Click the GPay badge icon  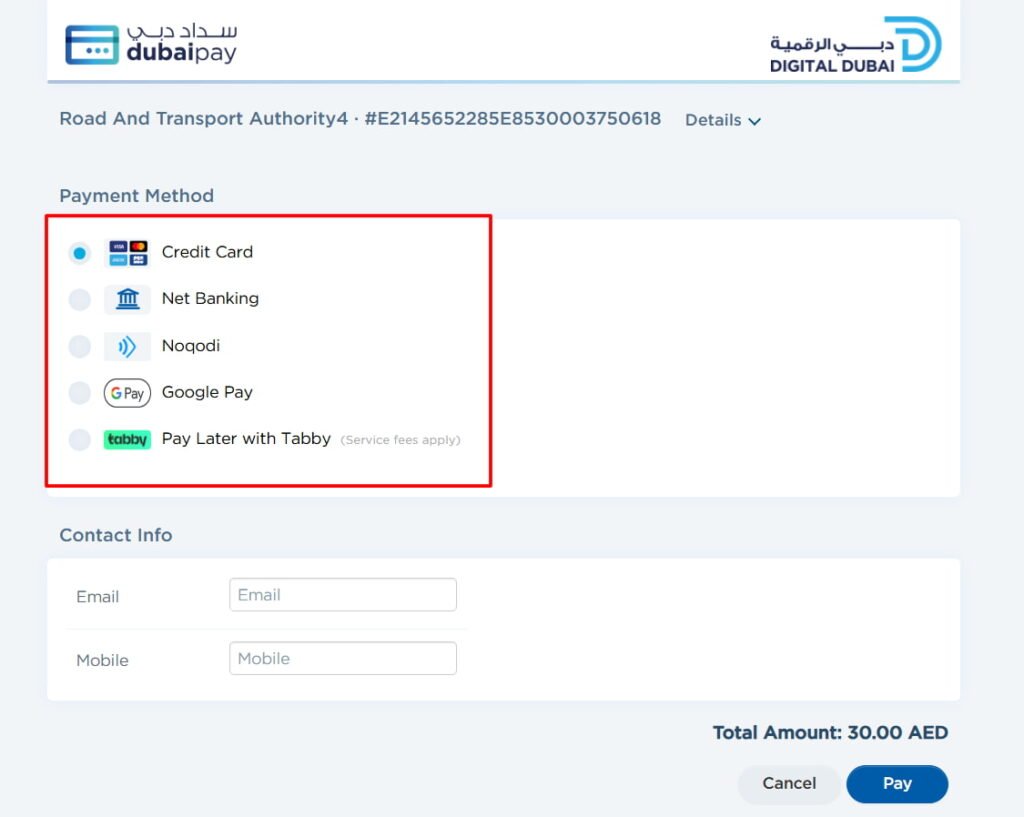pyautogui.click(x=126, y=393)
